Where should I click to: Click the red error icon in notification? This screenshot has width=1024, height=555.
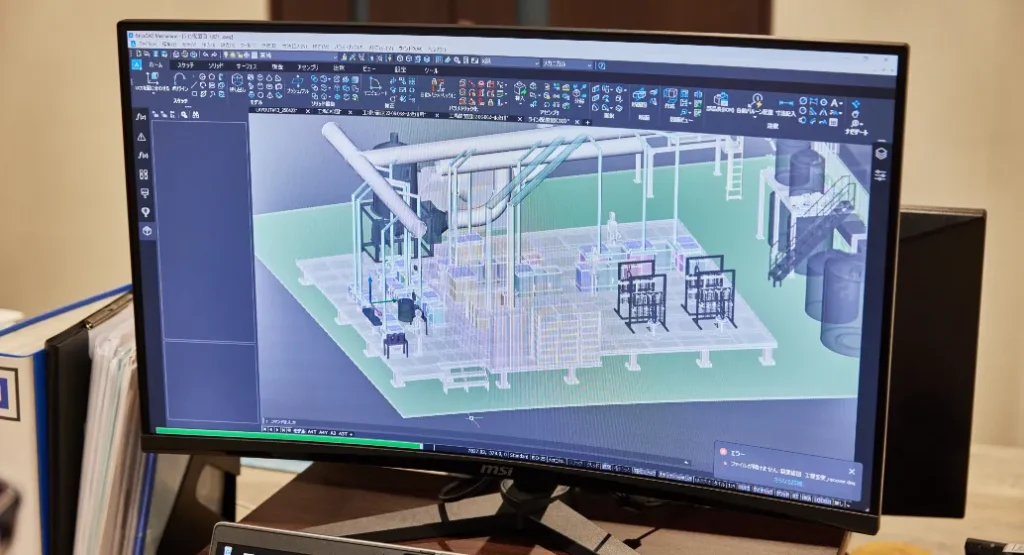[724, 452]
